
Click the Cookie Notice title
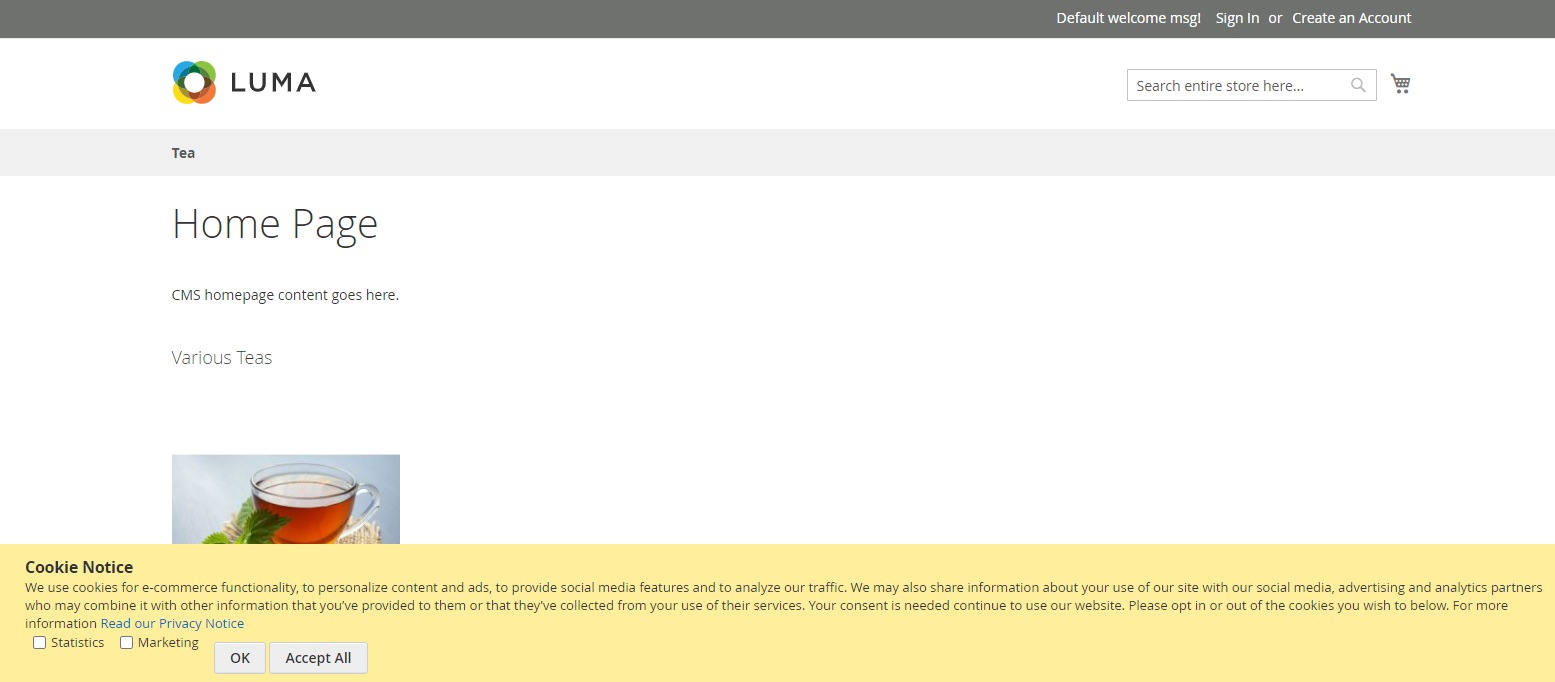79,567
